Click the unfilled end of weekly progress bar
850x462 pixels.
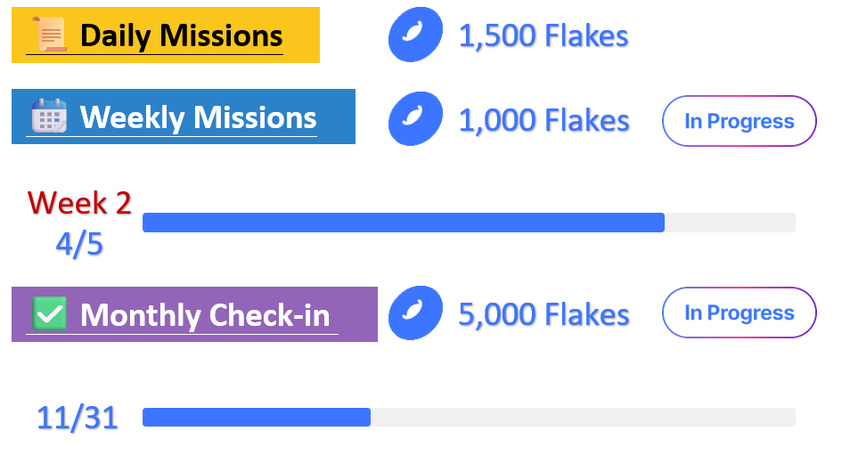[730, 222]
